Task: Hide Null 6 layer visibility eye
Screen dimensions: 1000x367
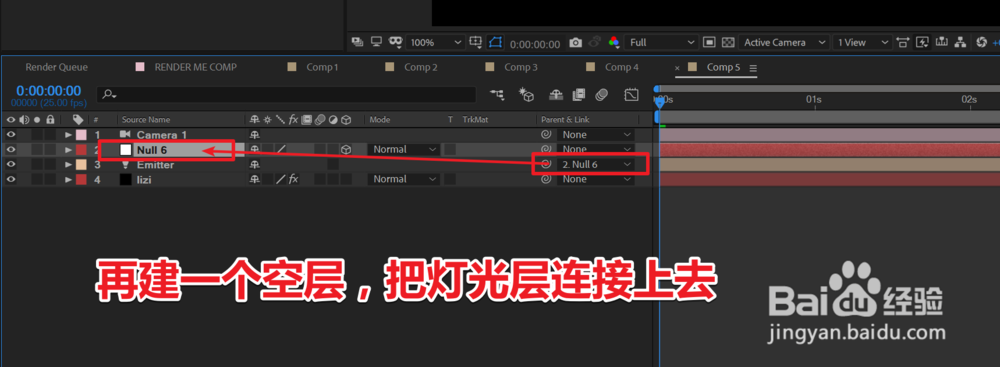Action: tap(11, 149)
